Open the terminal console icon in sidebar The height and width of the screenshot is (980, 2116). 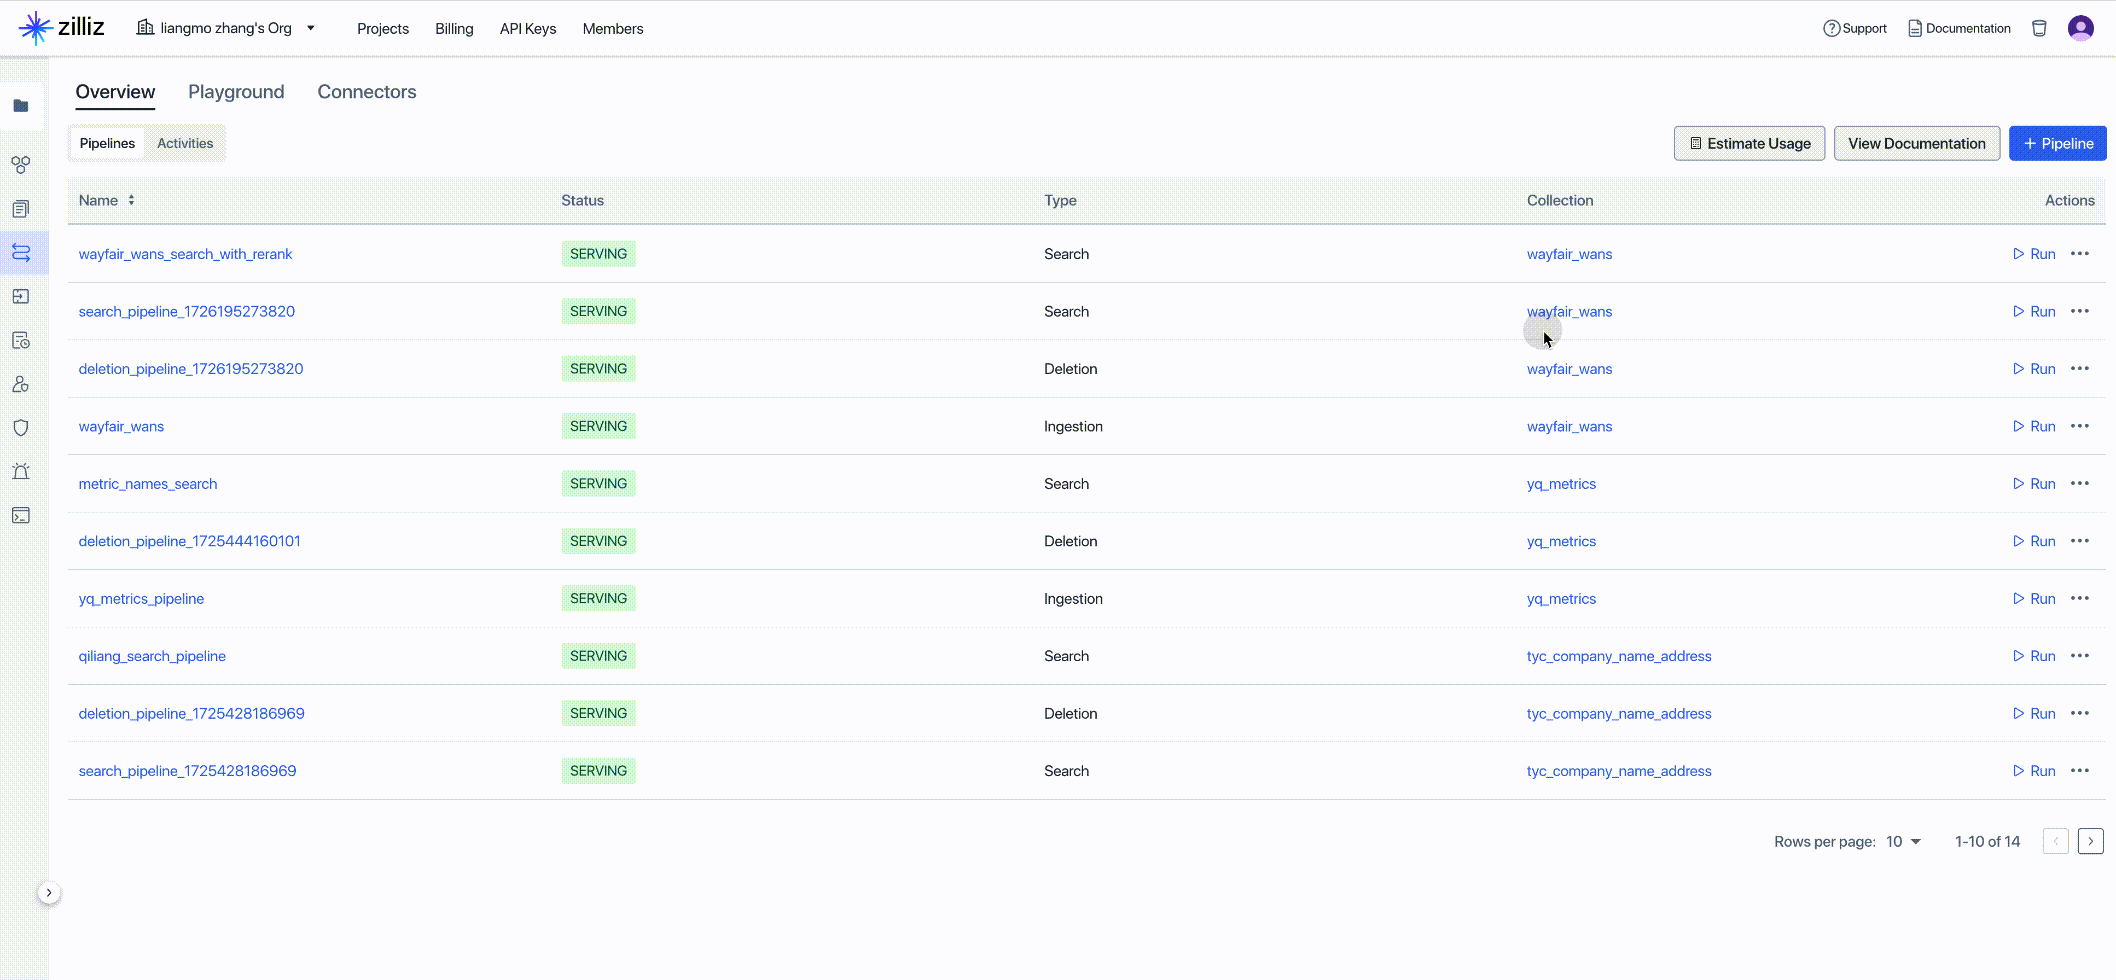pos(21,515)
